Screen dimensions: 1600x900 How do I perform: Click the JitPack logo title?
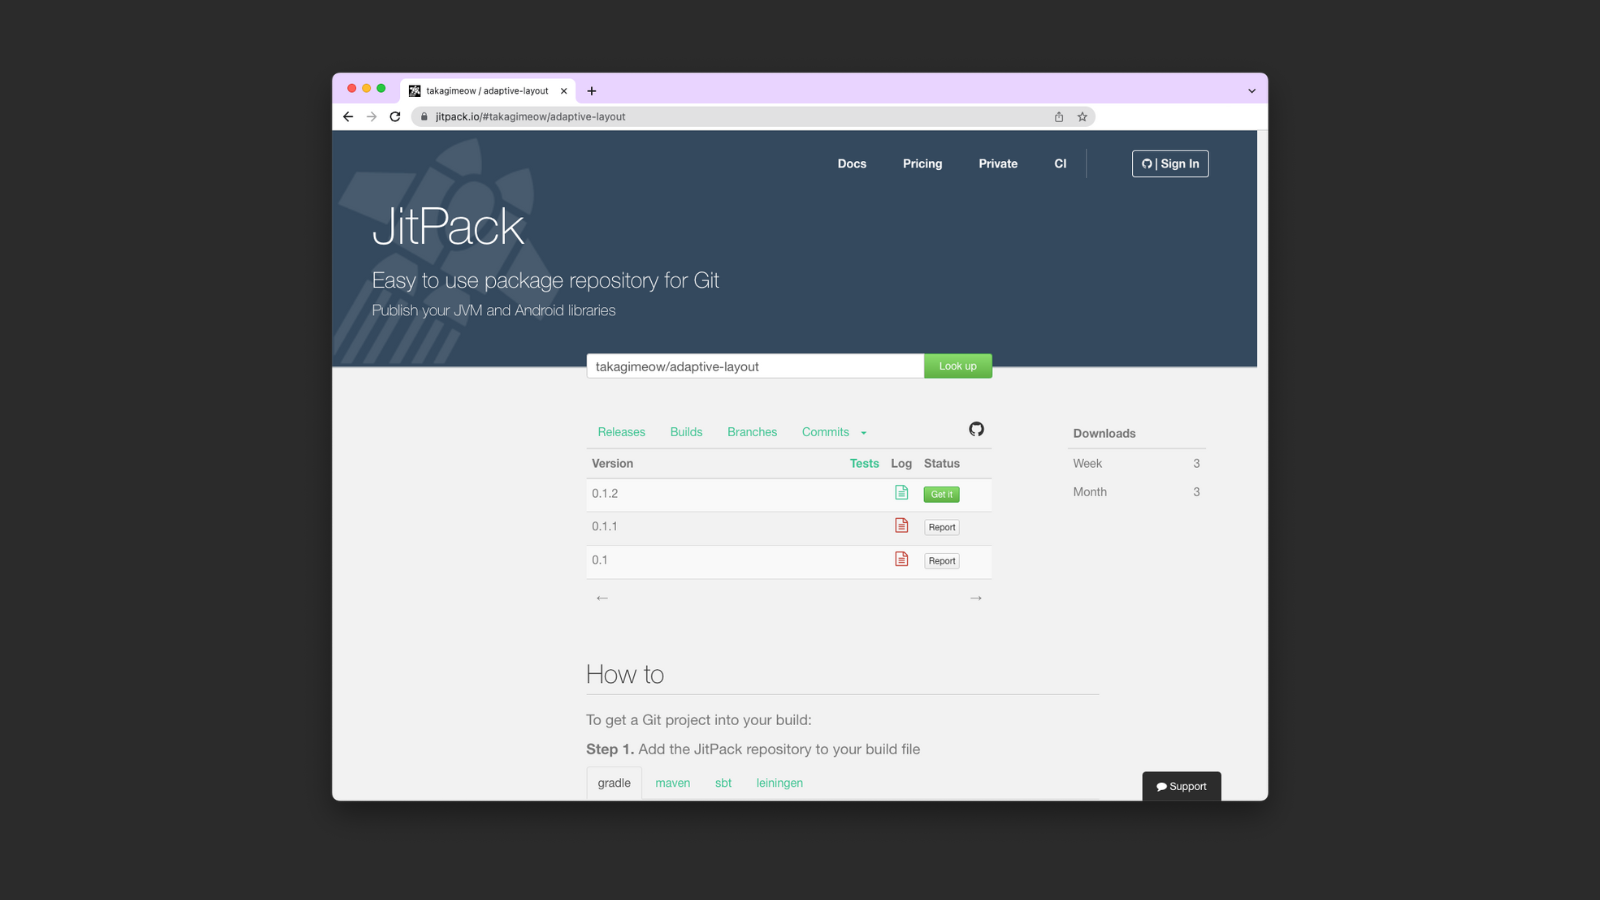[448, 226]
